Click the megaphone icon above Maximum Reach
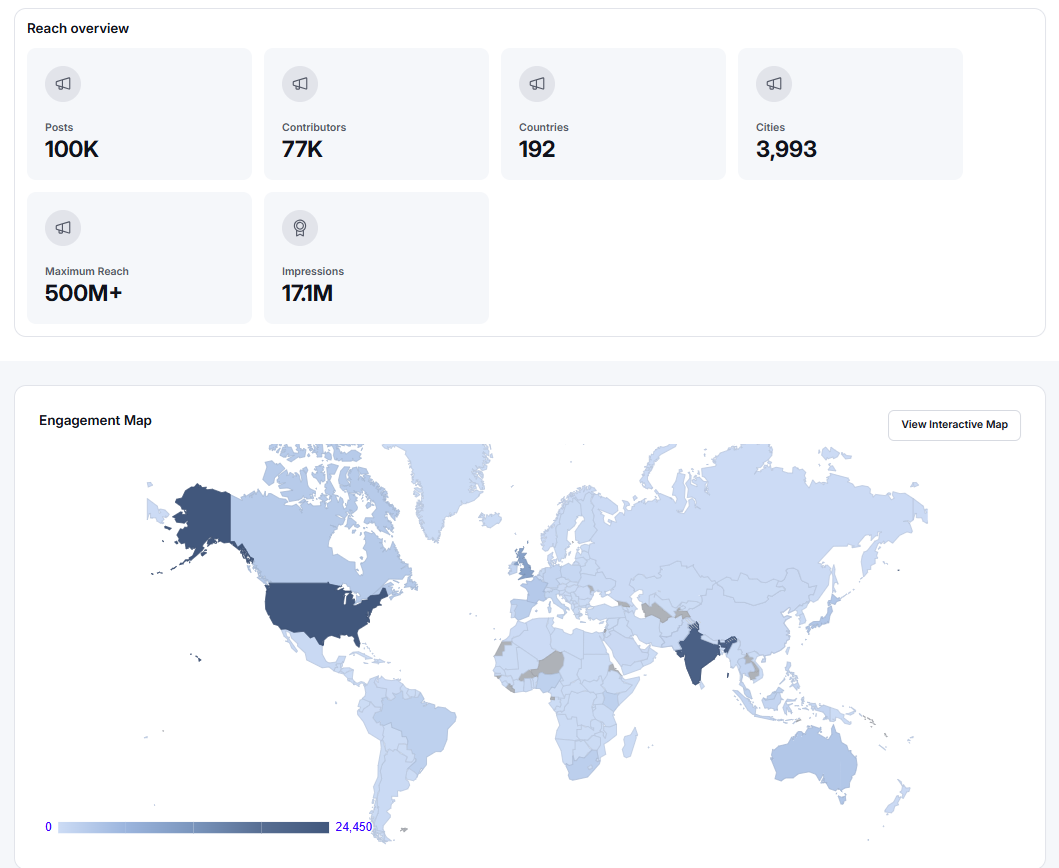 [x=63, y=228]
